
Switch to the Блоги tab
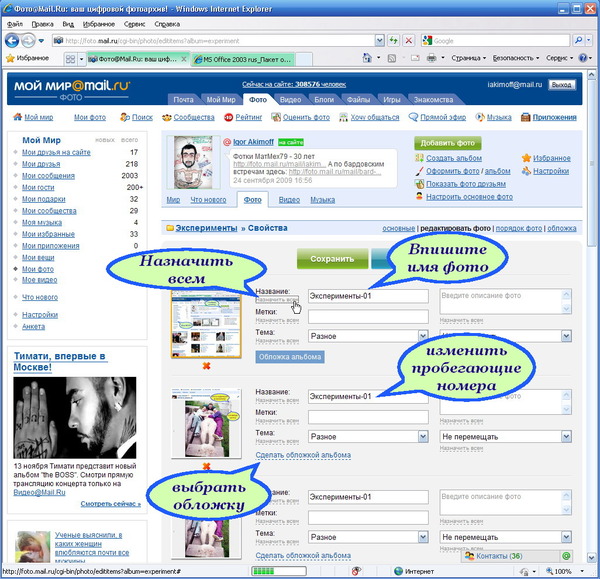324,99
